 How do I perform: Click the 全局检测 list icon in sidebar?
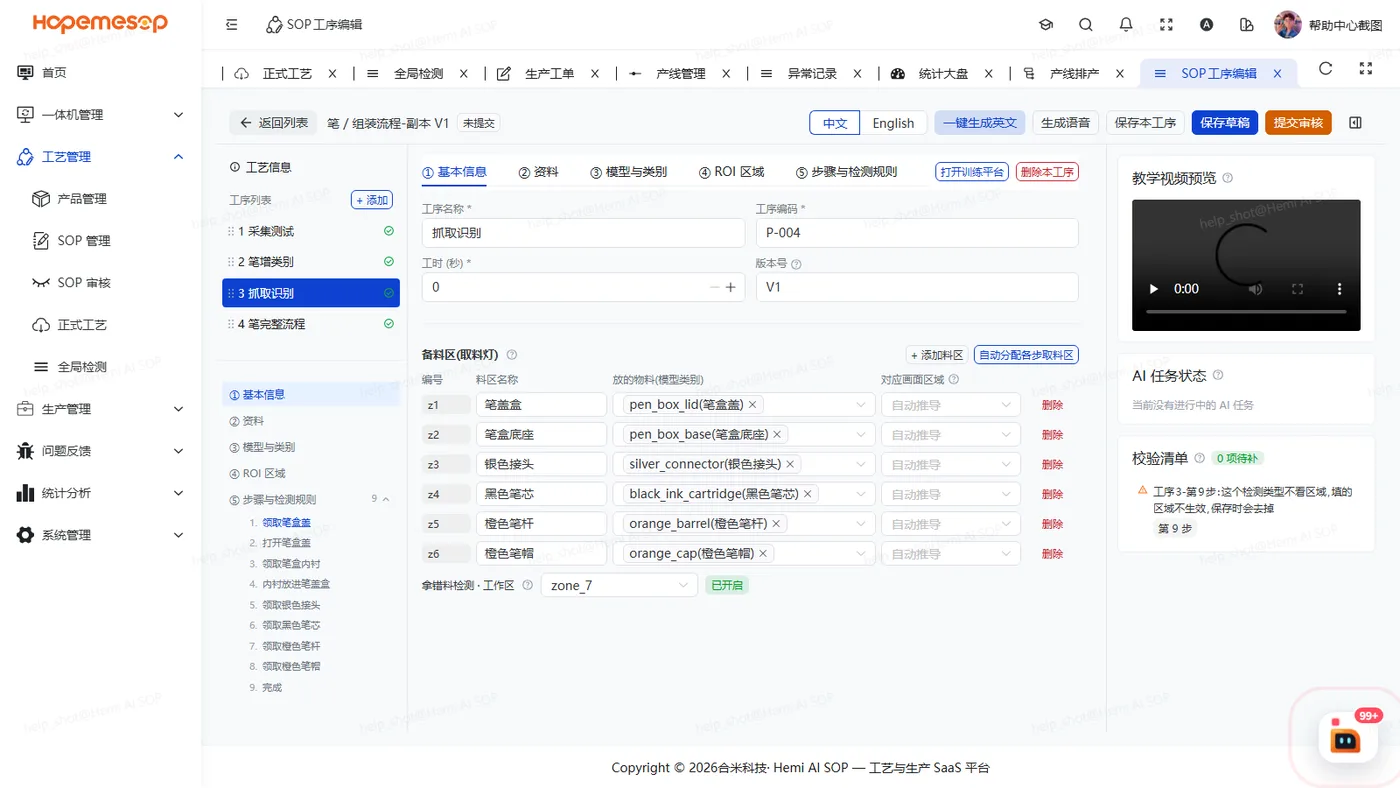click(41, 367)
